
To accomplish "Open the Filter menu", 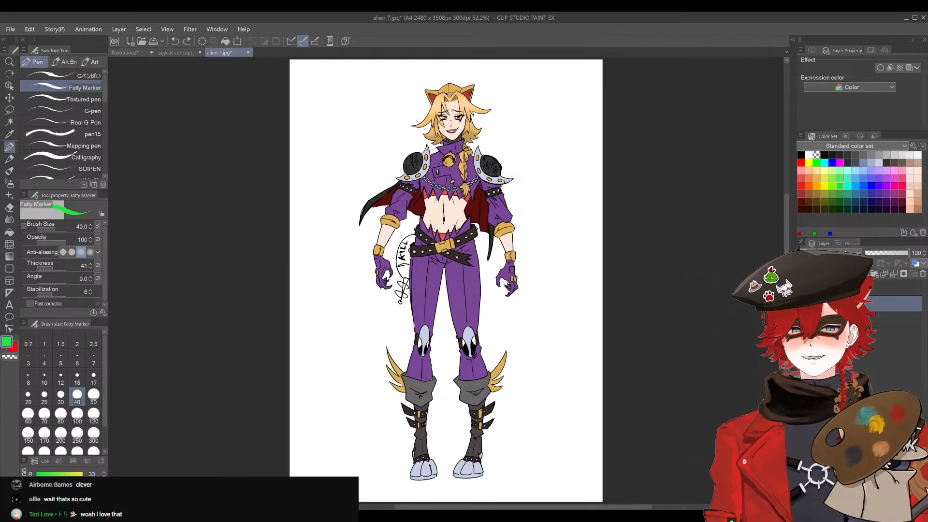I will point(190,29).
